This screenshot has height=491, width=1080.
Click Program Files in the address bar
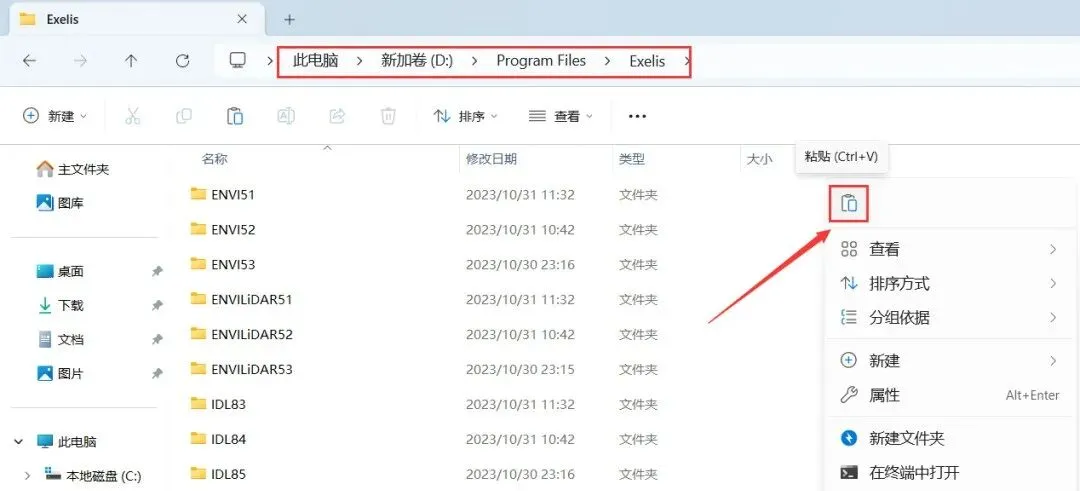pyautogui.click(x=541, y=61)
